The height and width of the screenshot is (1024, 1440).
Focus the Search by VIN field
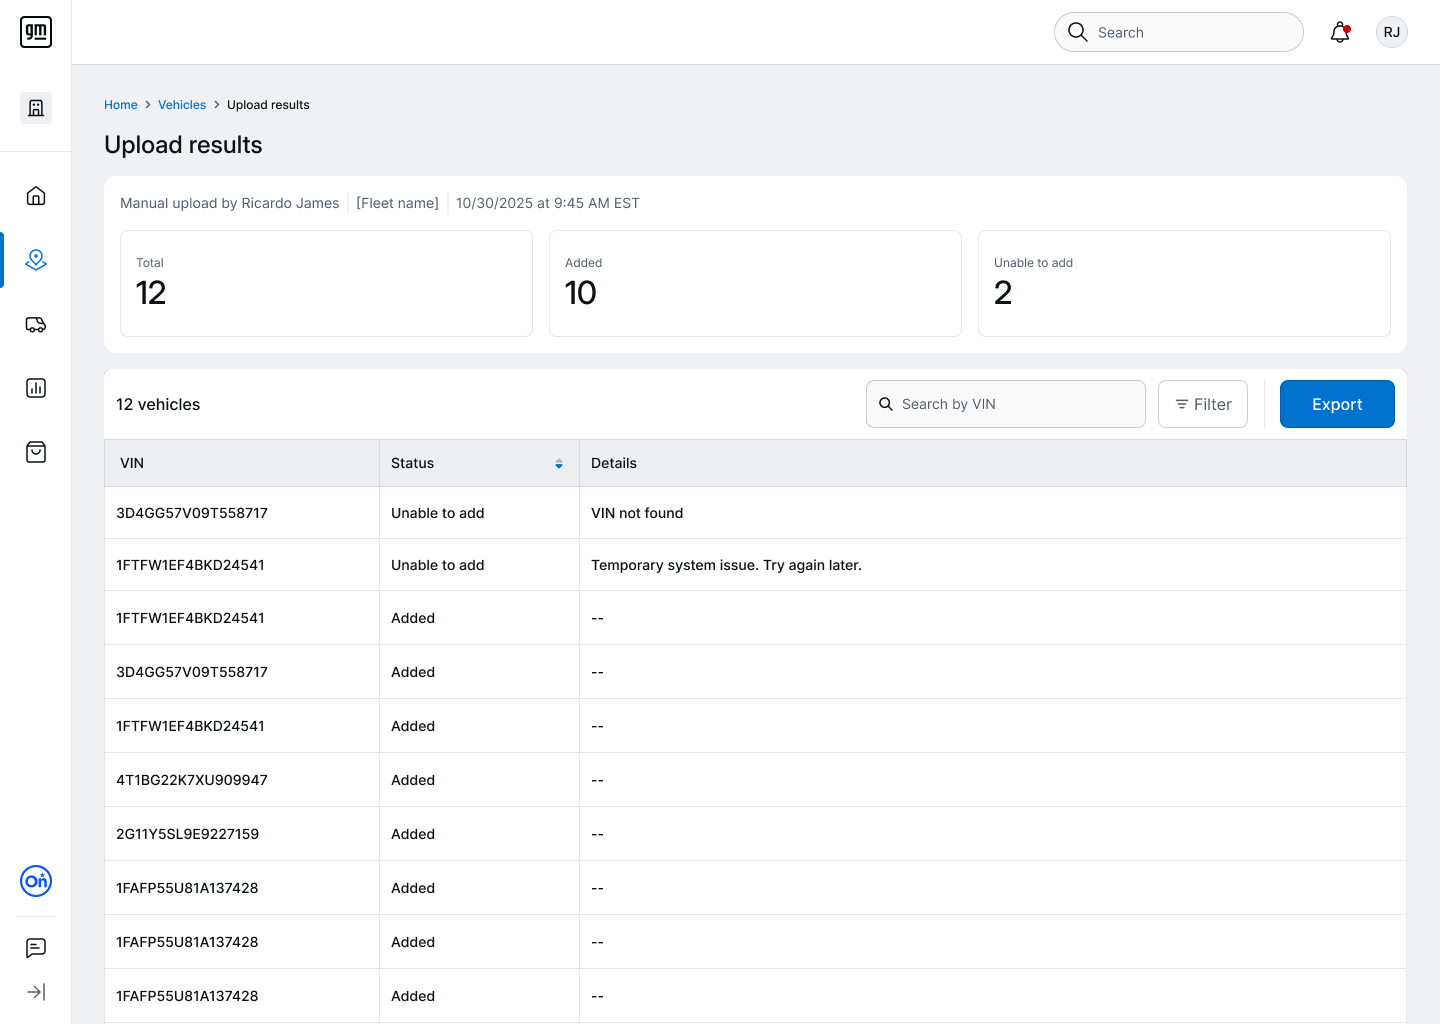pyautogui.click(x=1006, y=404)
